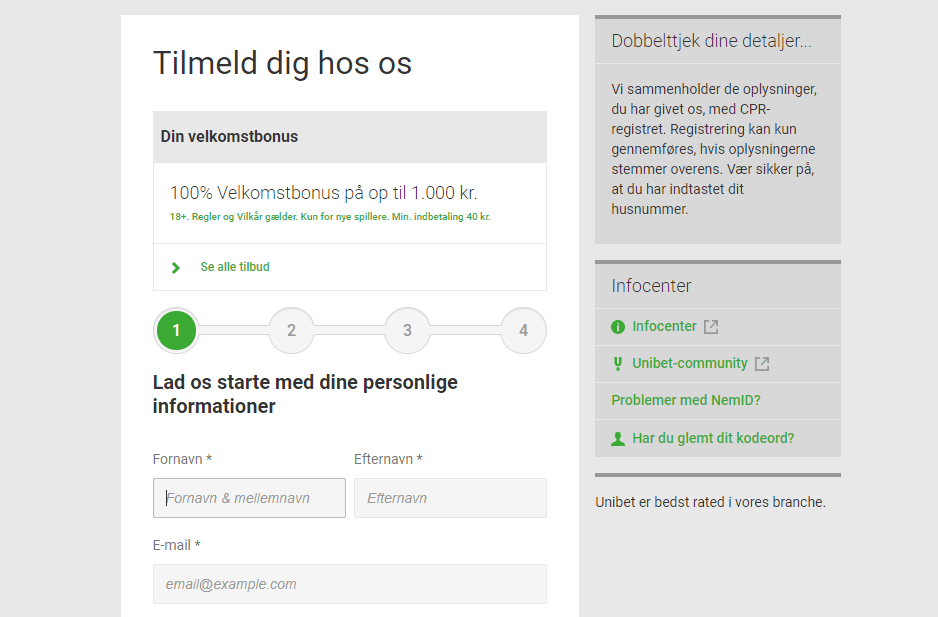This screenshot has height=617, width=938.
Task: Select step 3 in the progress indicator
Action: (x=407, y=330)
